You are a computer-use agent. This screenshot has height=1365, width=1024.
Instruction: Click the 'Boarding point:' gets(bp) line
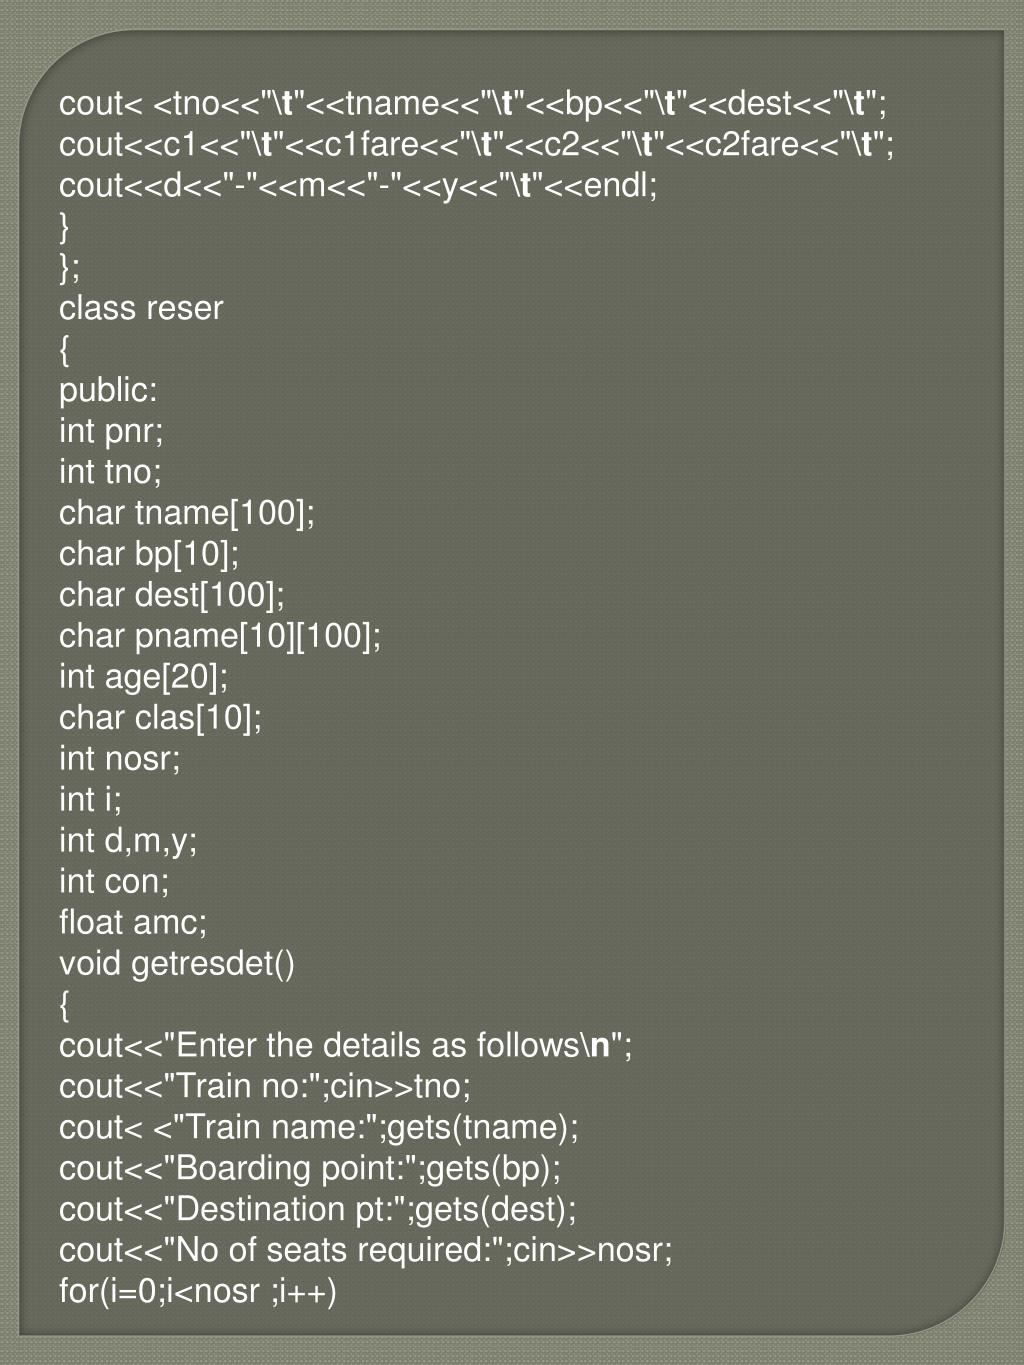[x=310, y=1169]
